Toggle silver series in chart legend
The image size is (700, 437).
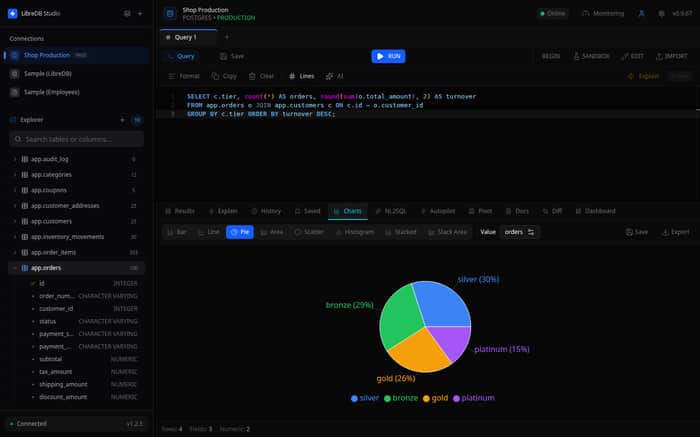pyautogui.click(x=365, y=398)
